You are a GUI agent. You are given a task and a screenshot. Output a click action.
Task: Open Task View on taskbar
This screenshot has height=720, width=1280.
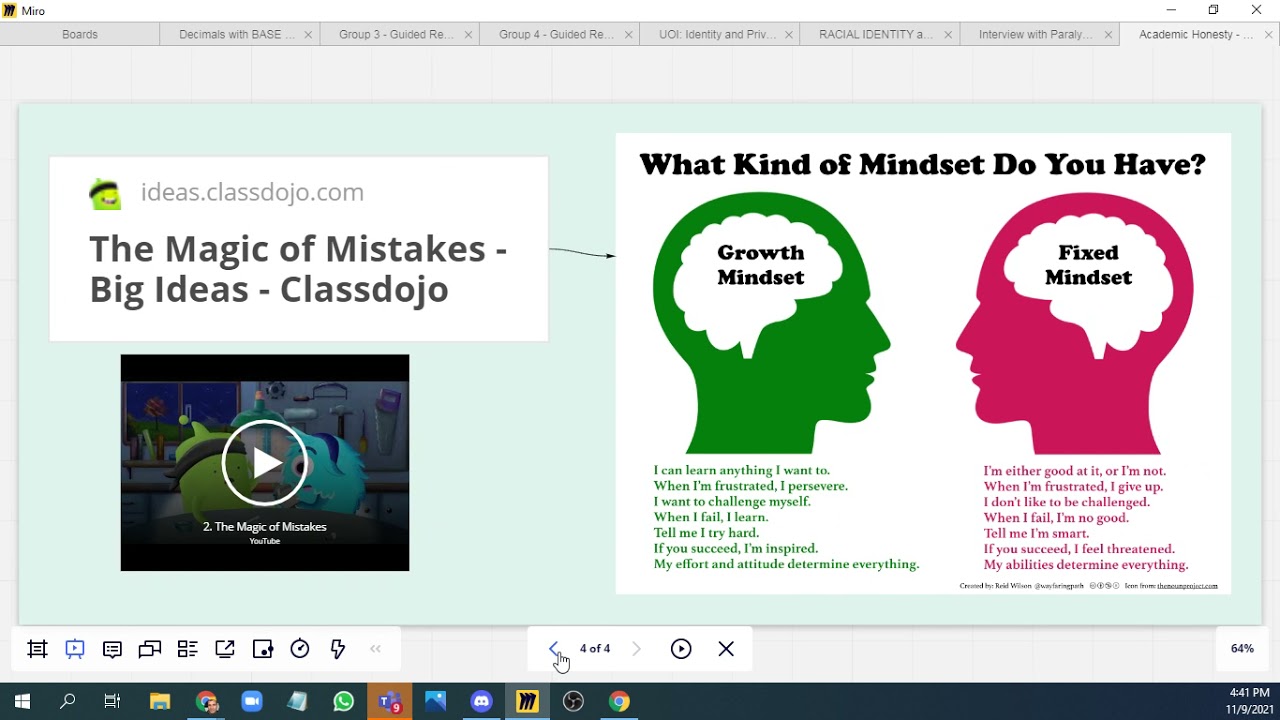112,701
